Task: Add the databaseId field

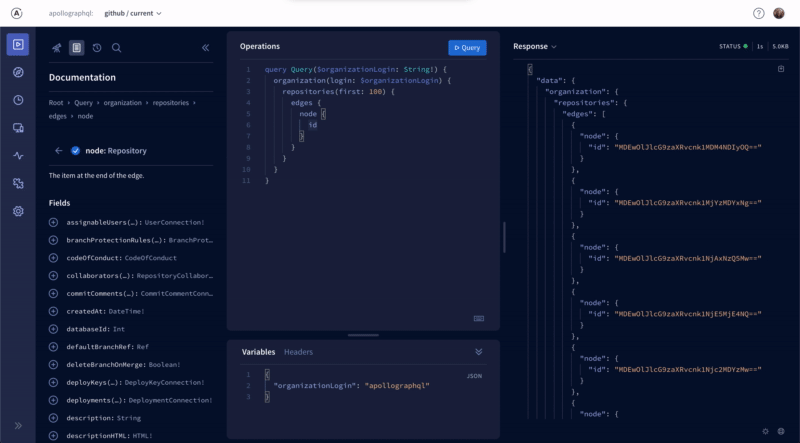Action: click(x=53, y=329)
